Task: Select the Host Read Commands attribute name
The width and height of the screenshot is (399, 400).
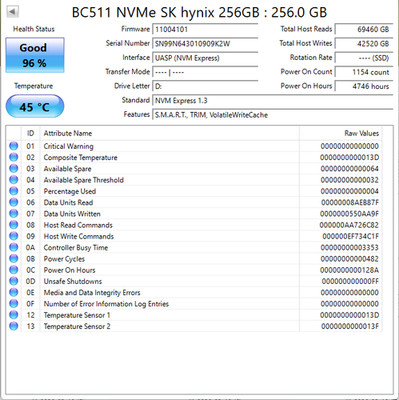Action: 78,225
